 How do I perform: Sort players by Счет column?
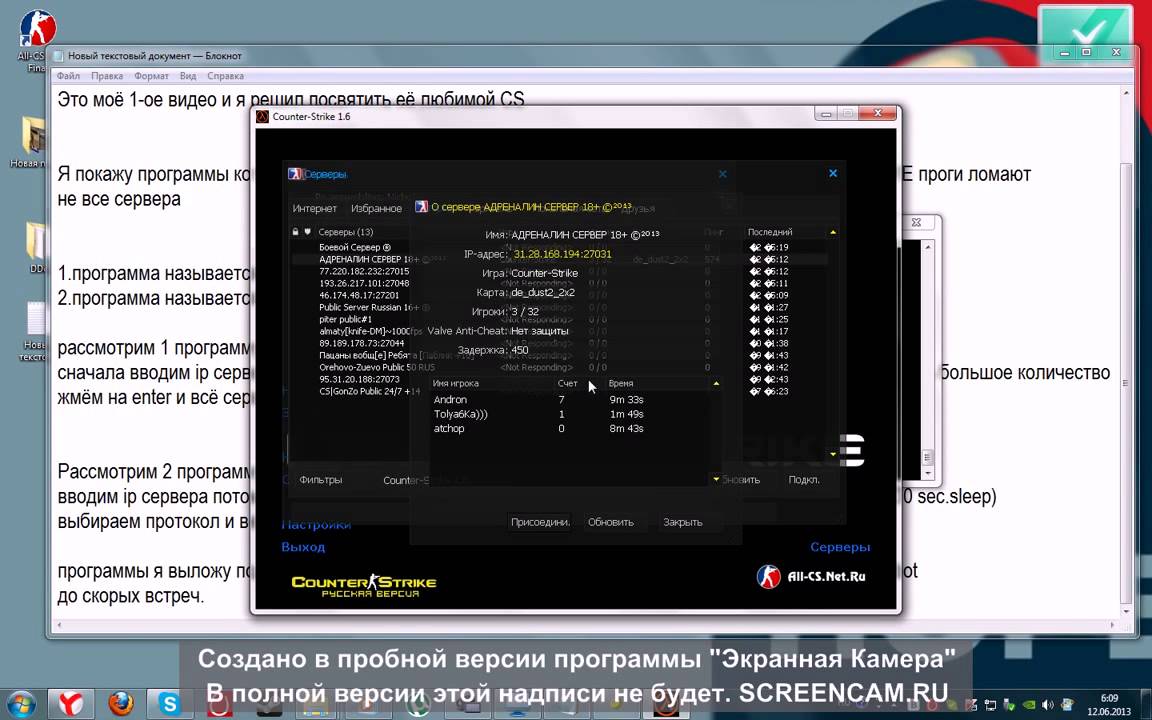568,384
